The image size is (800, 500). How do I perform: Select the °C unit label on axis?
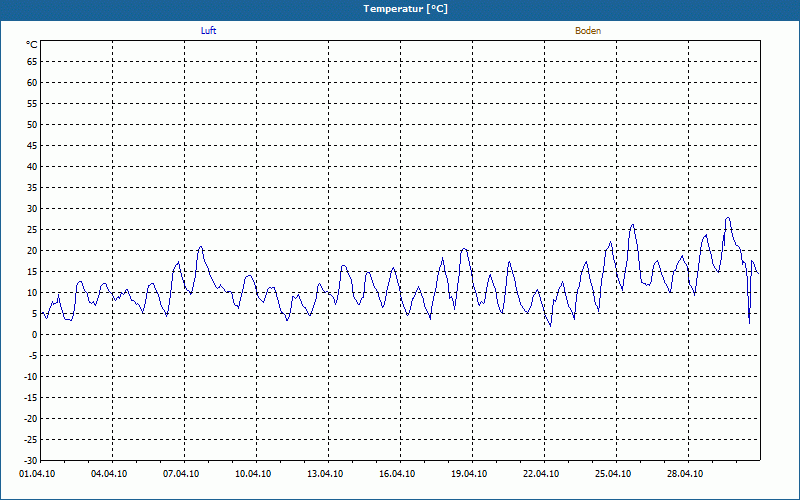[x=32, y=45]
